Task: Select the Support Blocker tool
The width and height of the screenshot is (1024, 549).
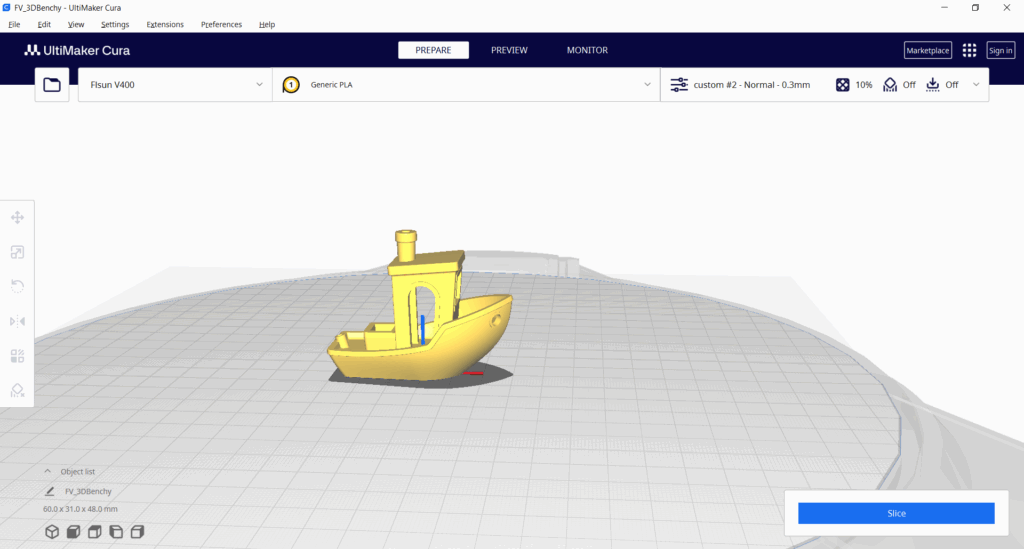Action: tap(18, 390)
